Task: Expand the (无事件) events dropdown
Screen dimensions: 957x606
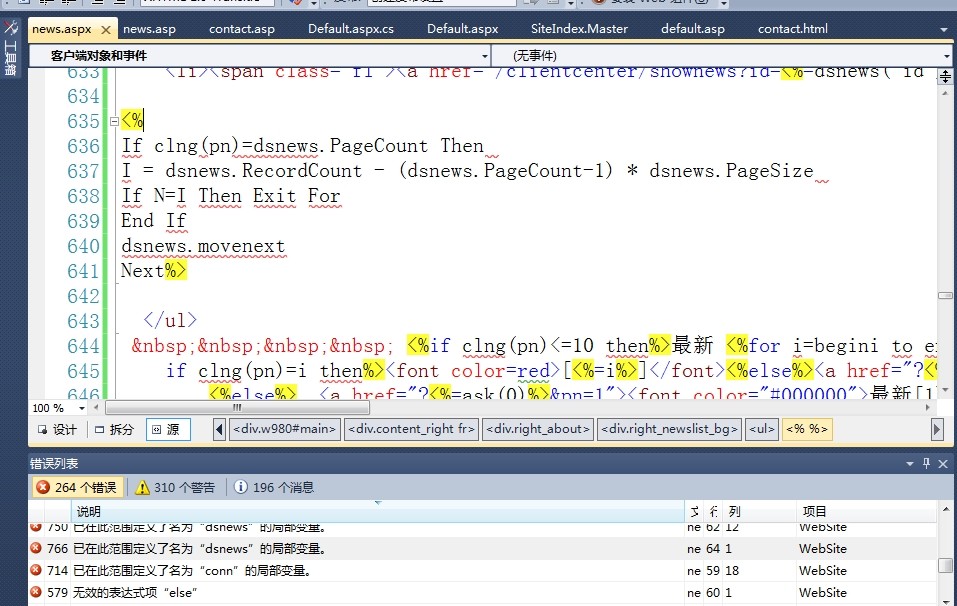Action: coord(946,56)
